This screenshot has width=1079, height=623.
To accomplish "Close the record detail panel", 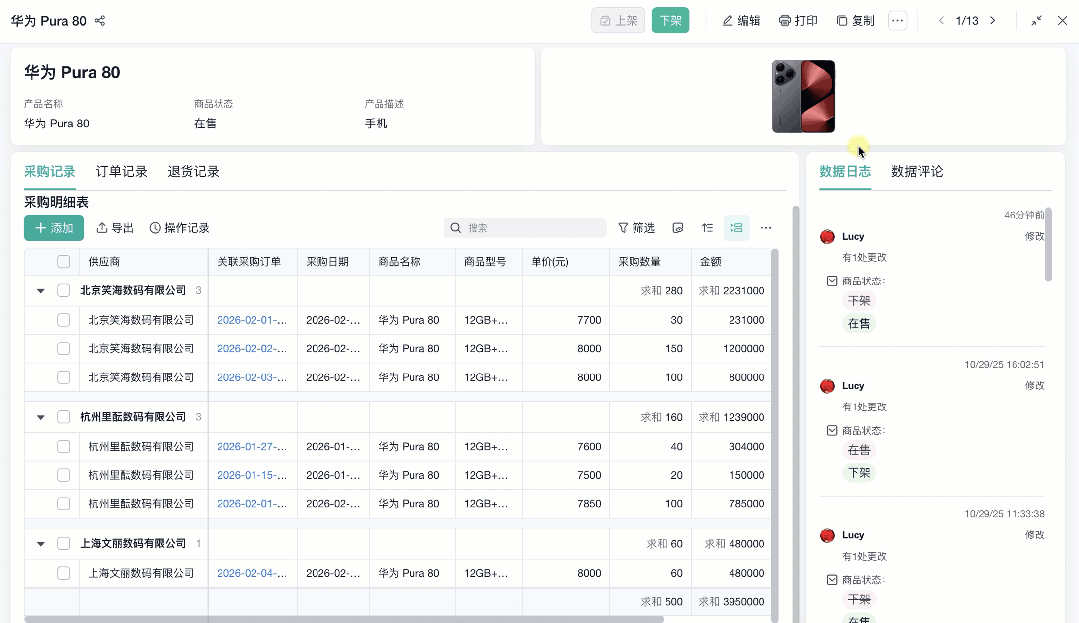I will (1062, 21).
